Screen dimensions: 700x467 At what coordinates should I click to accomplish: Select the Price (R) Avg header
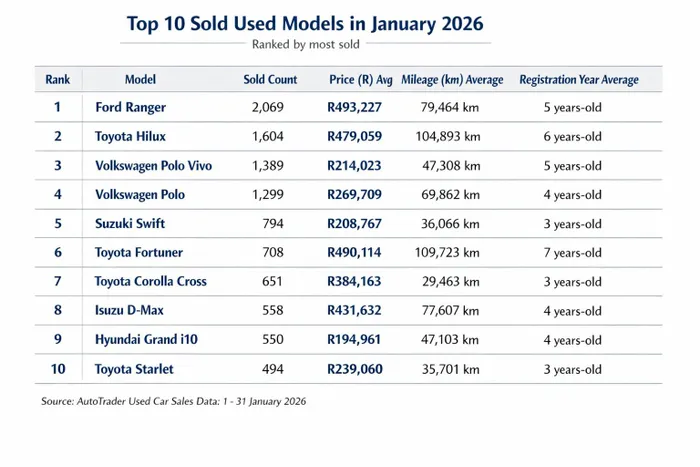pos(360,79)
